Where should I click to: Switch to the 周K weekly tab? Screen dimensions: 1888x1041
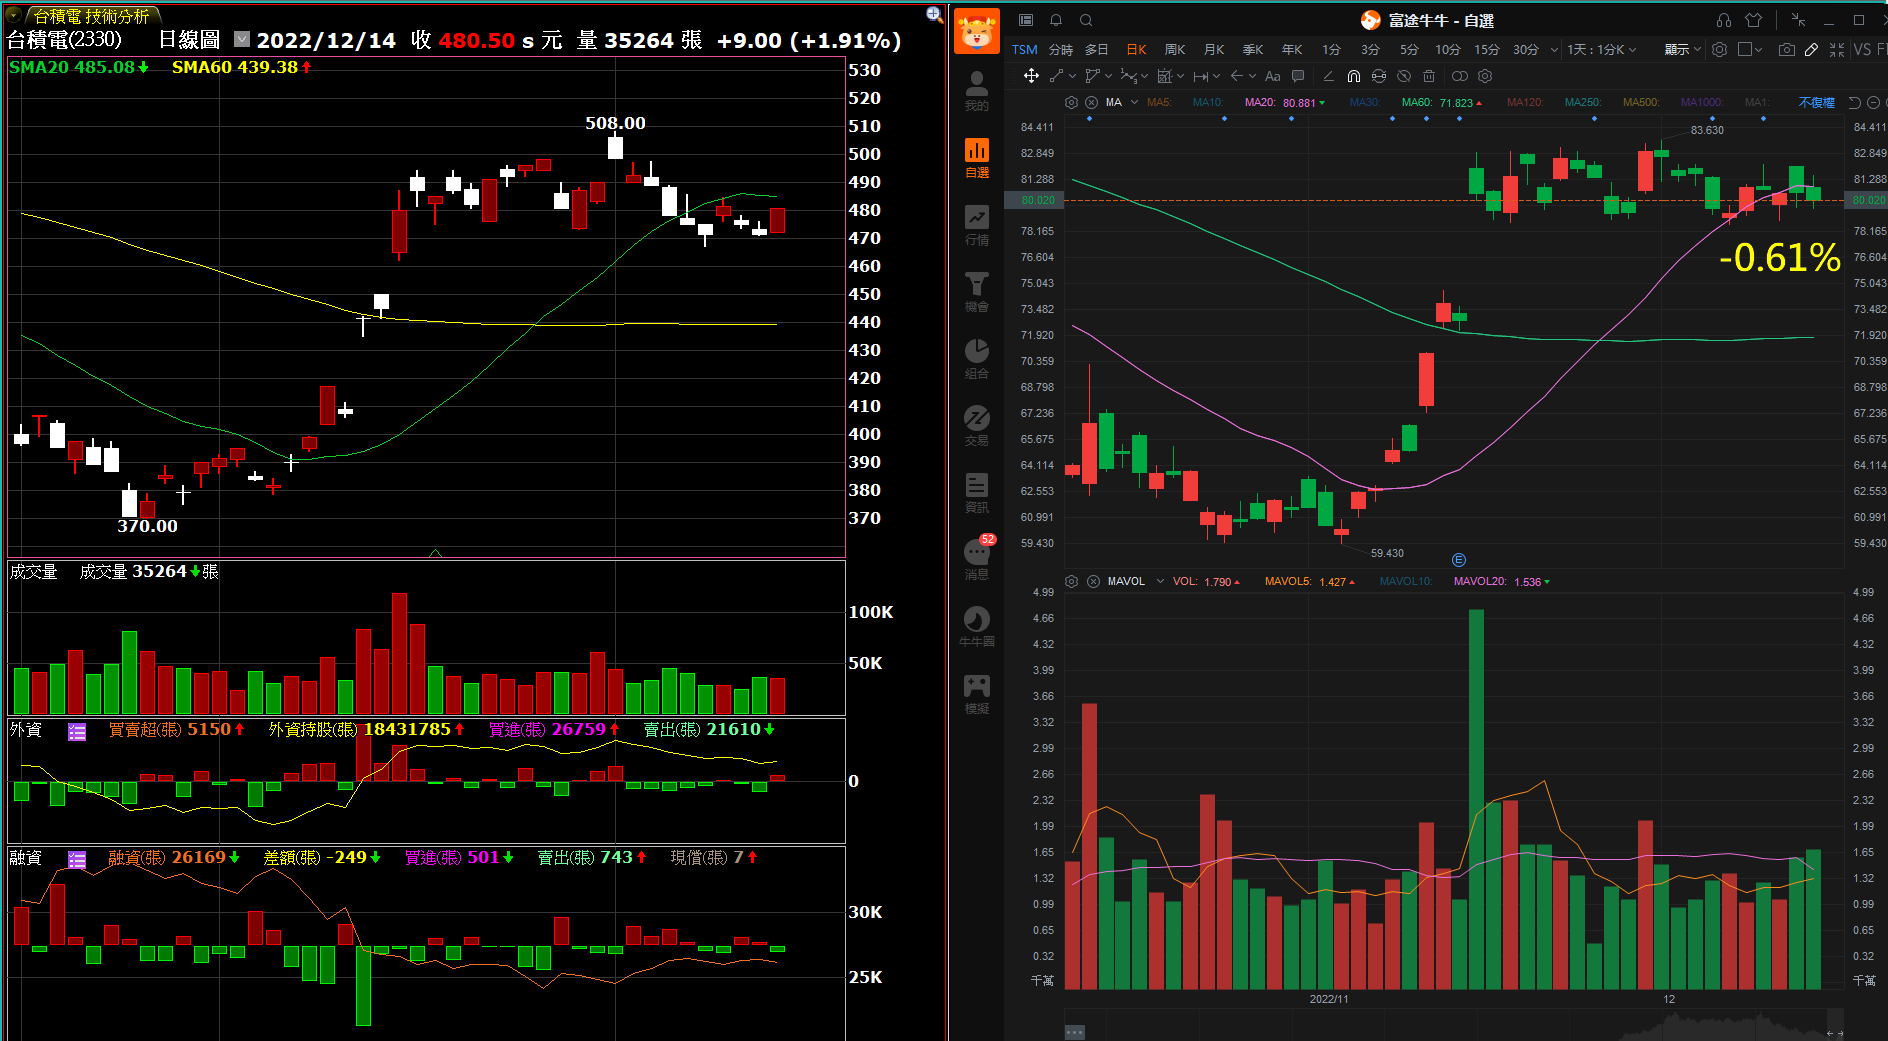(1175, 49)
